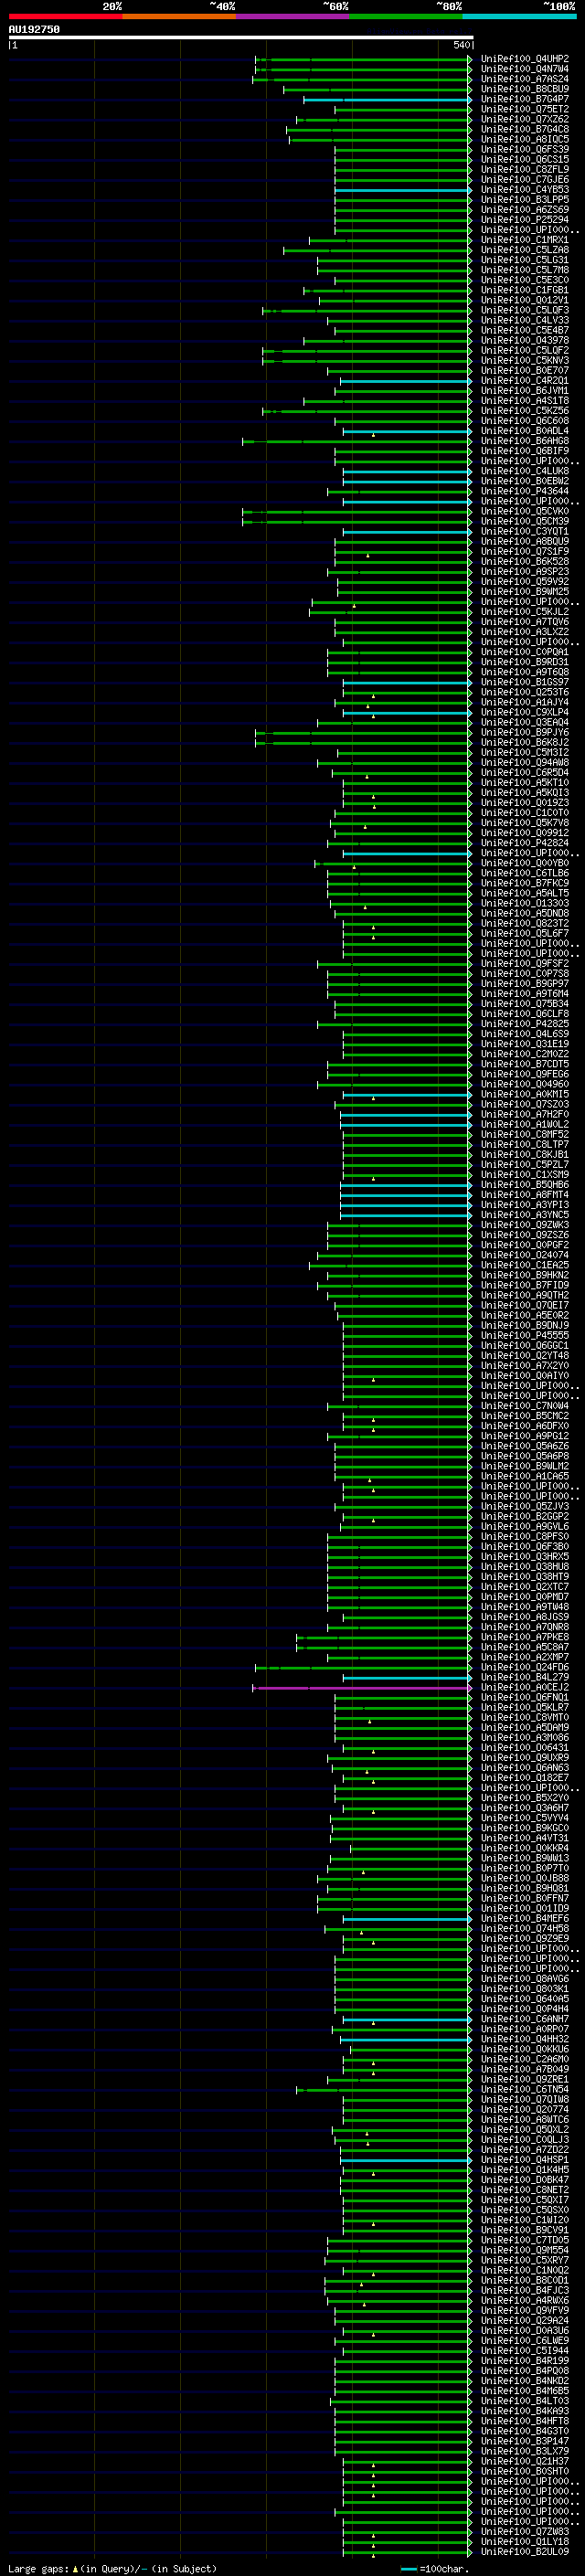
Task: Select the AU192750 query label
Action: pyautogui.click(x=34, y=29)
